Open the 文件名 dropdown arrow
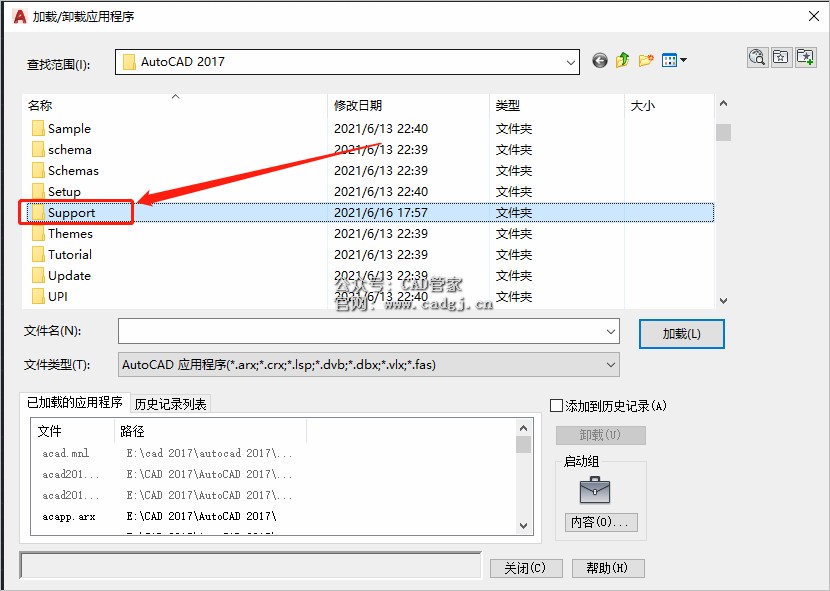 (611, 332)
